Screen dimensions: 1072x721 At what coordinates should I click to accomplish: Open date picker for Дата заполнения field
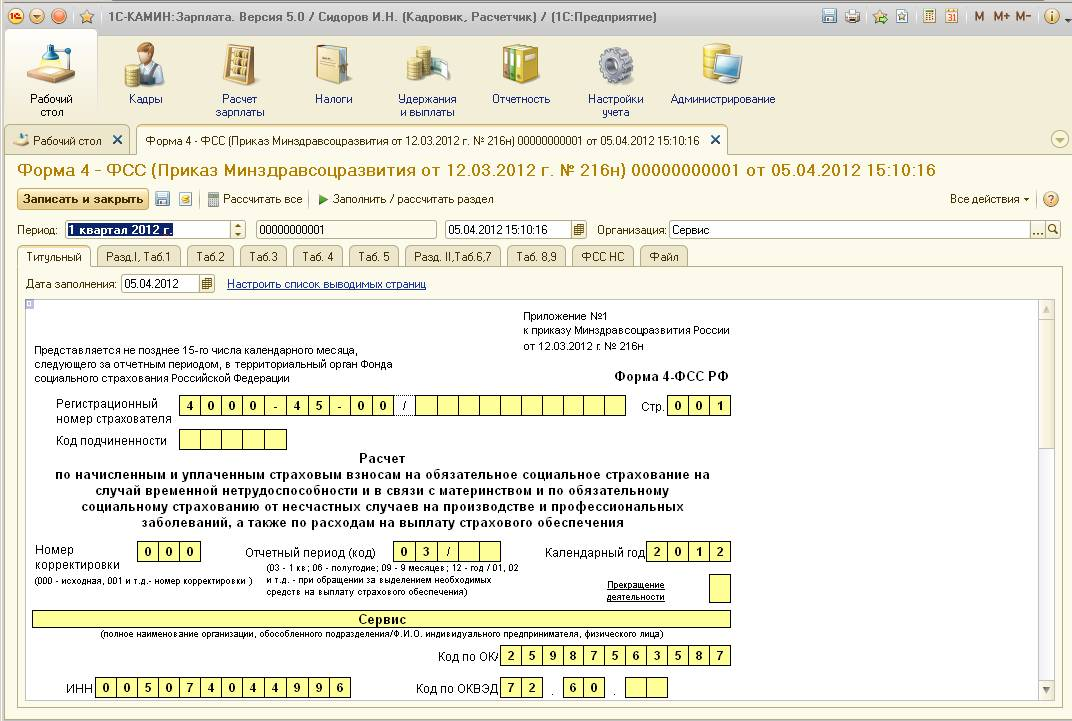[207, 284]
